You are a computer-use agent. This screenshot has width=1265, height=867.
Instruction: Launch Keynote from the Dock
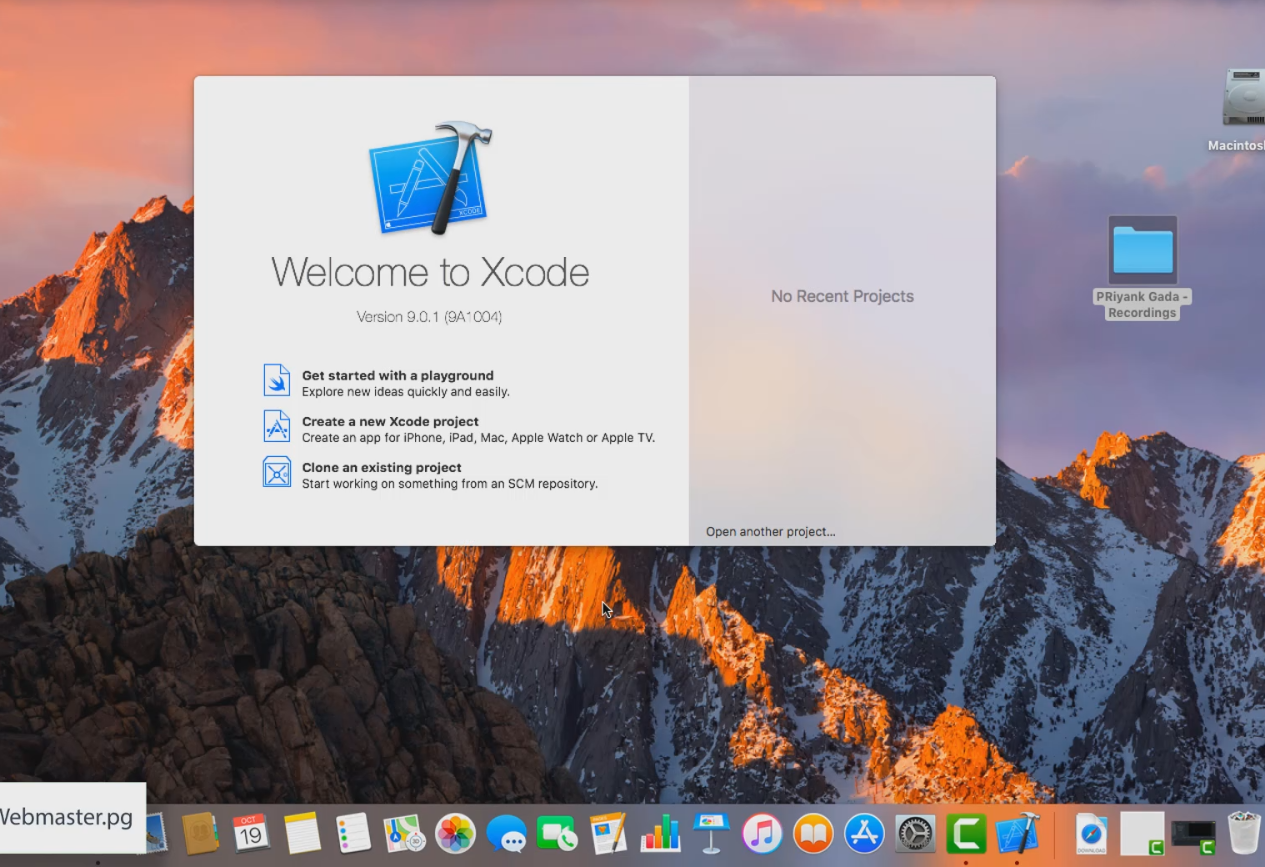711,833
